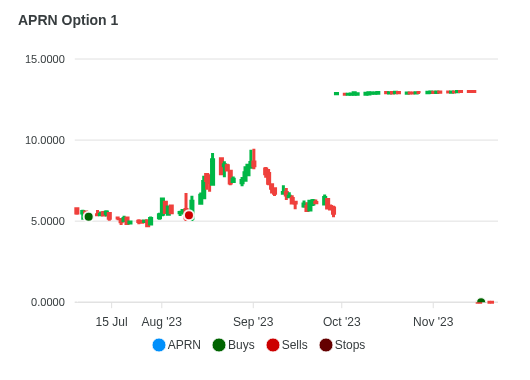Click the flat candle series near 13 in October
The height and width of the screenshot is (380, 530).
(x=405, y=92)
